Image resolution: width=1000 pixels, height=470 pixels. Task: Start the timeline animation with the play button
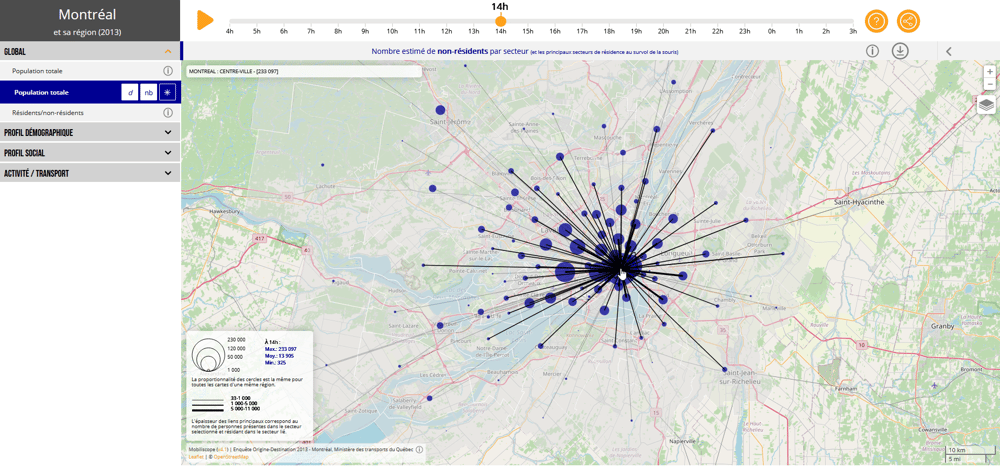pyautogui.click(x=205, y=20)
